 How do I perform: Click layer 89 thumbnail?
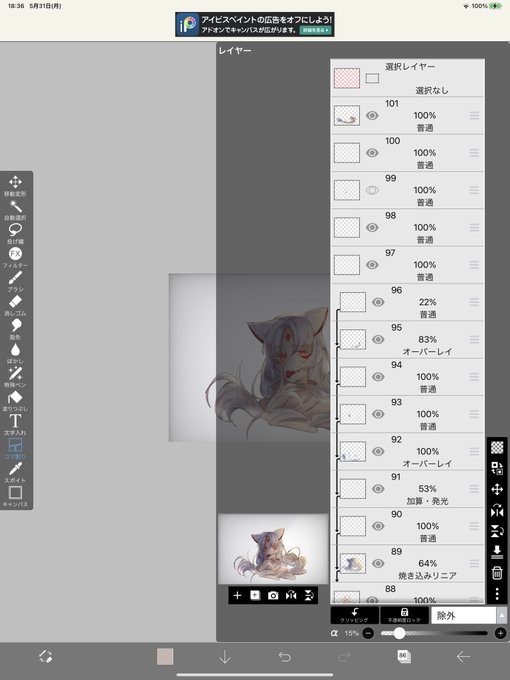[x=353, y=563]
